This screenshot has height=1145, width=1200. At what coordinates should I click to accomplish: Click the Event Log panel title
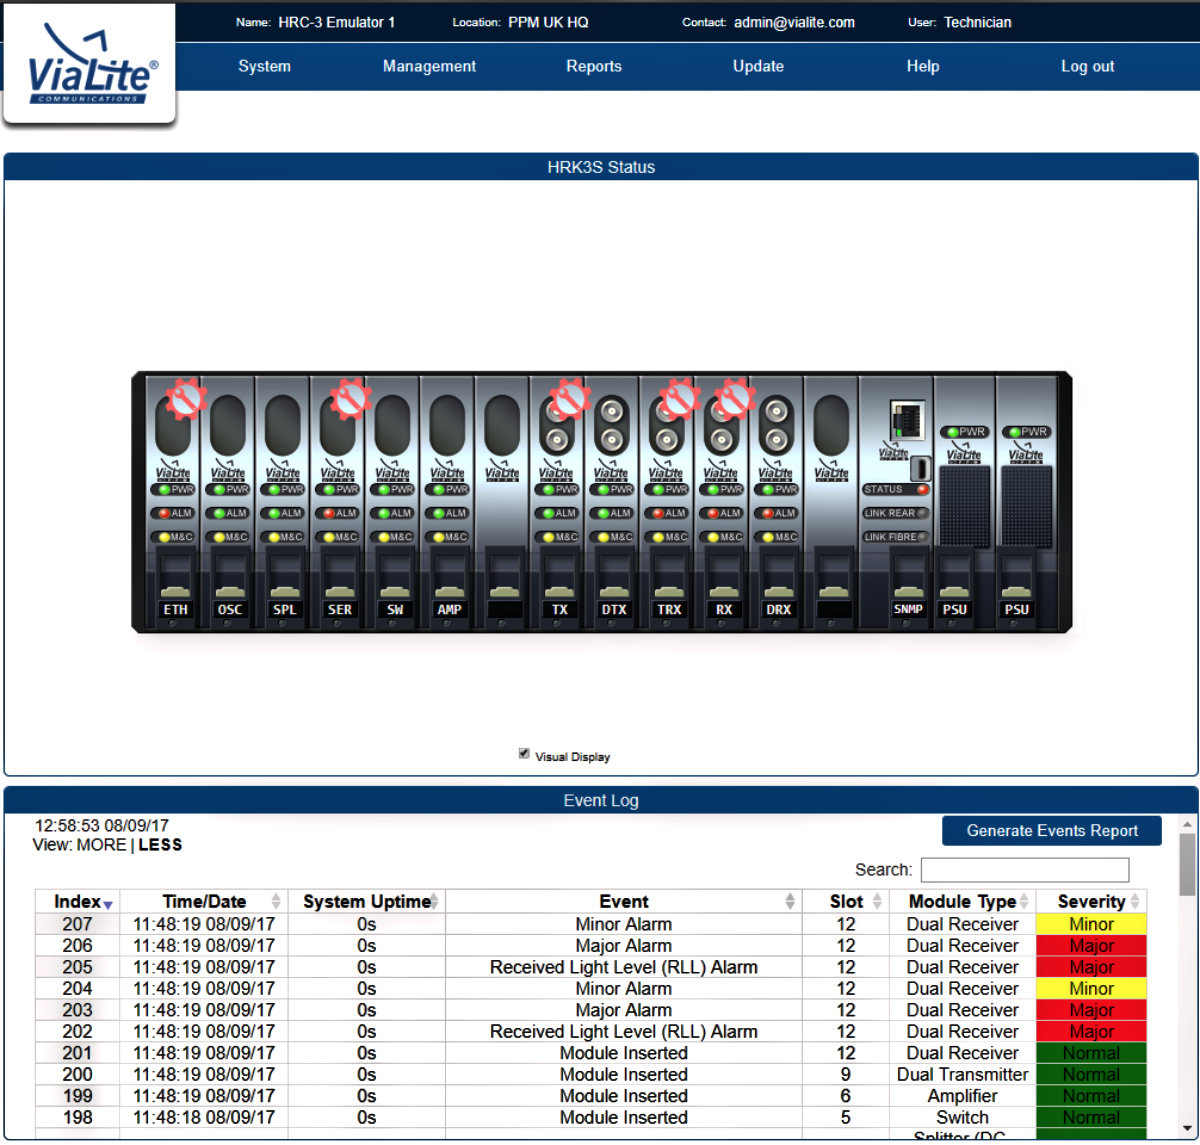601,801
